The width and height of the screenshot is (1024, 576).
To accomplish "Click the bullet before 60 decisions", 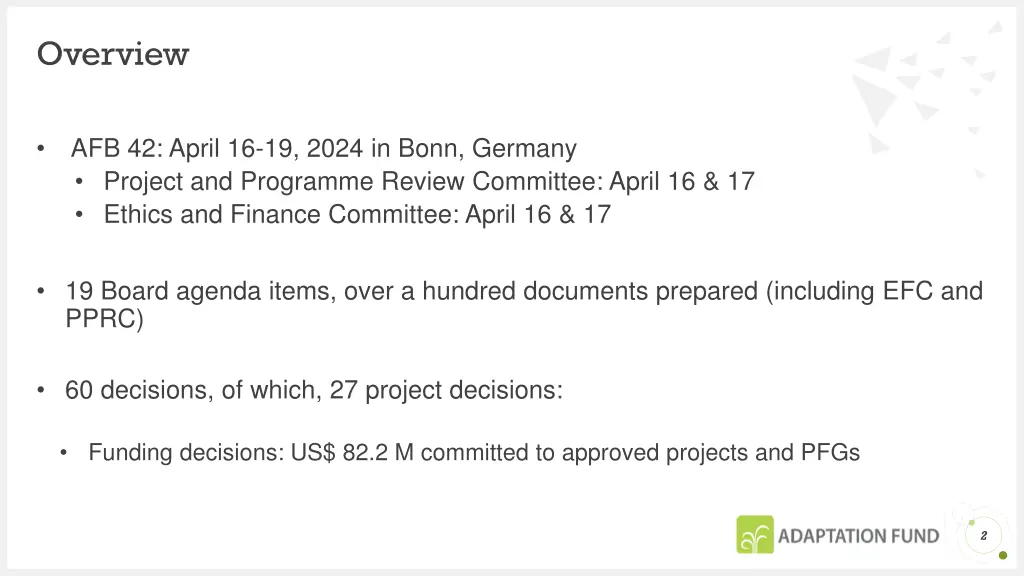I will [x=41, y=391].
